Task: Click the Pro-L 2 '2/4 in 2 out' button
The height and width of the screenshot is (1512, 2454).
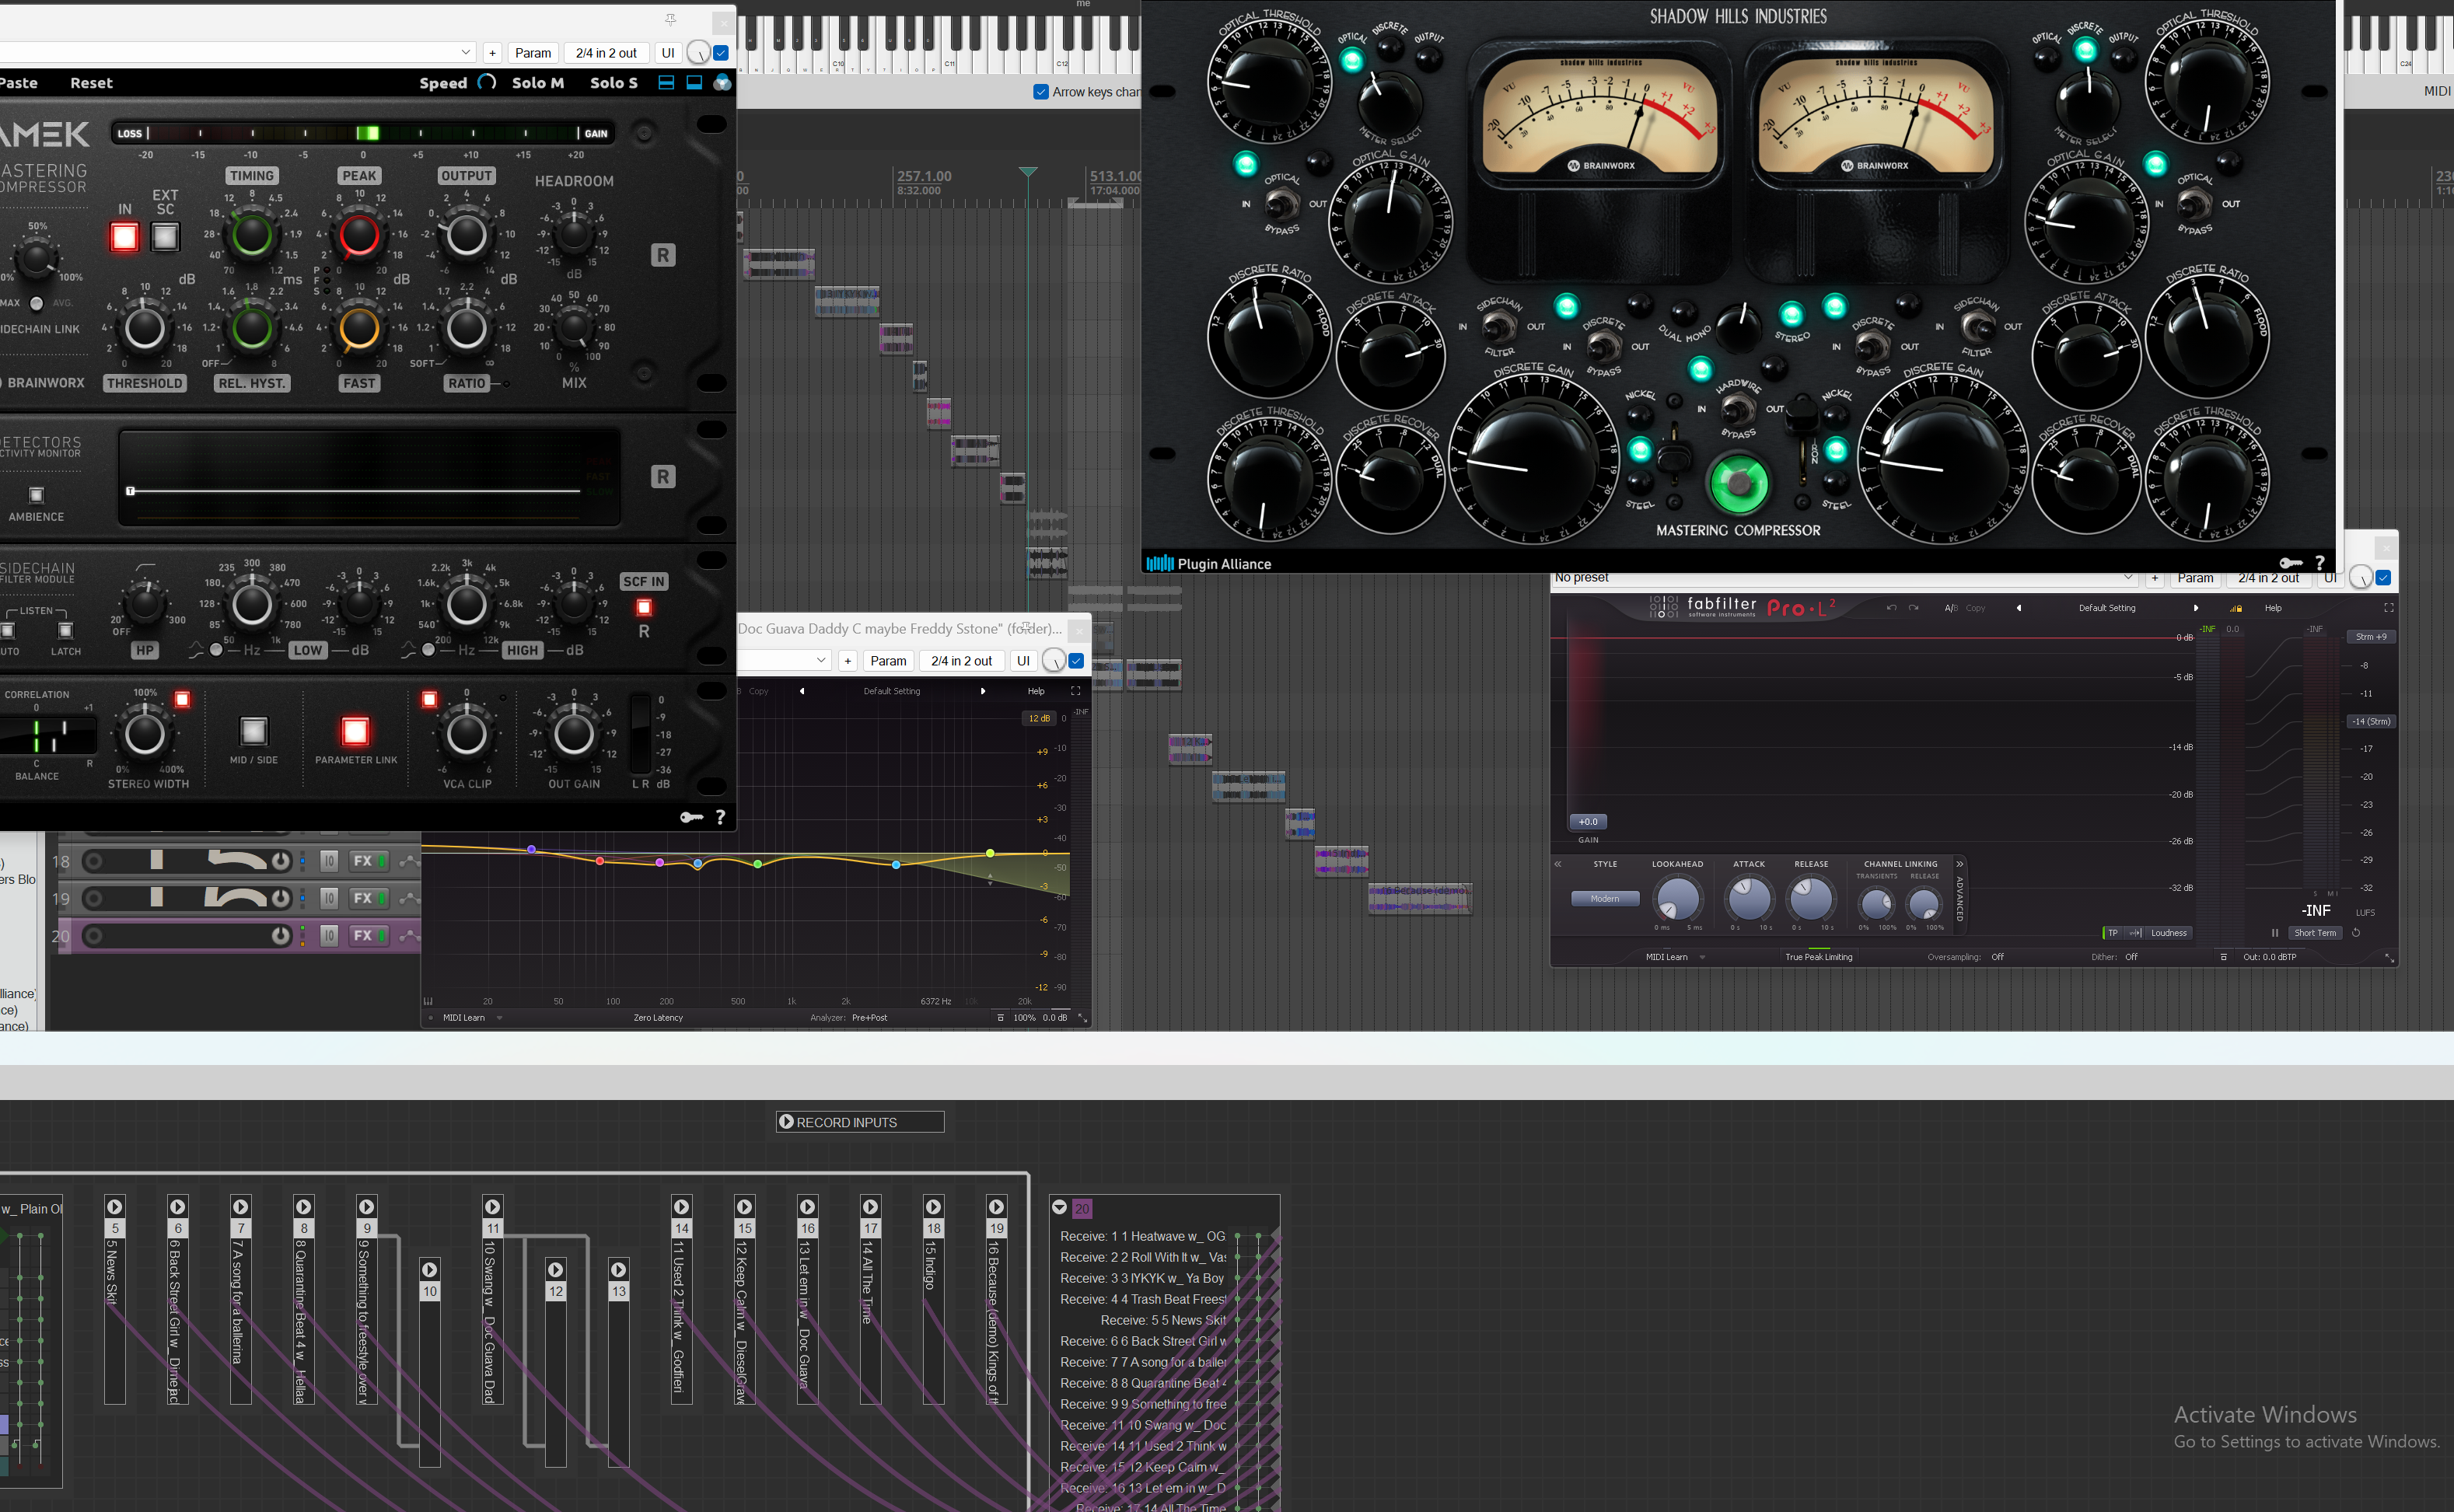Action: pyautogui.click(x=2268, y=578)
